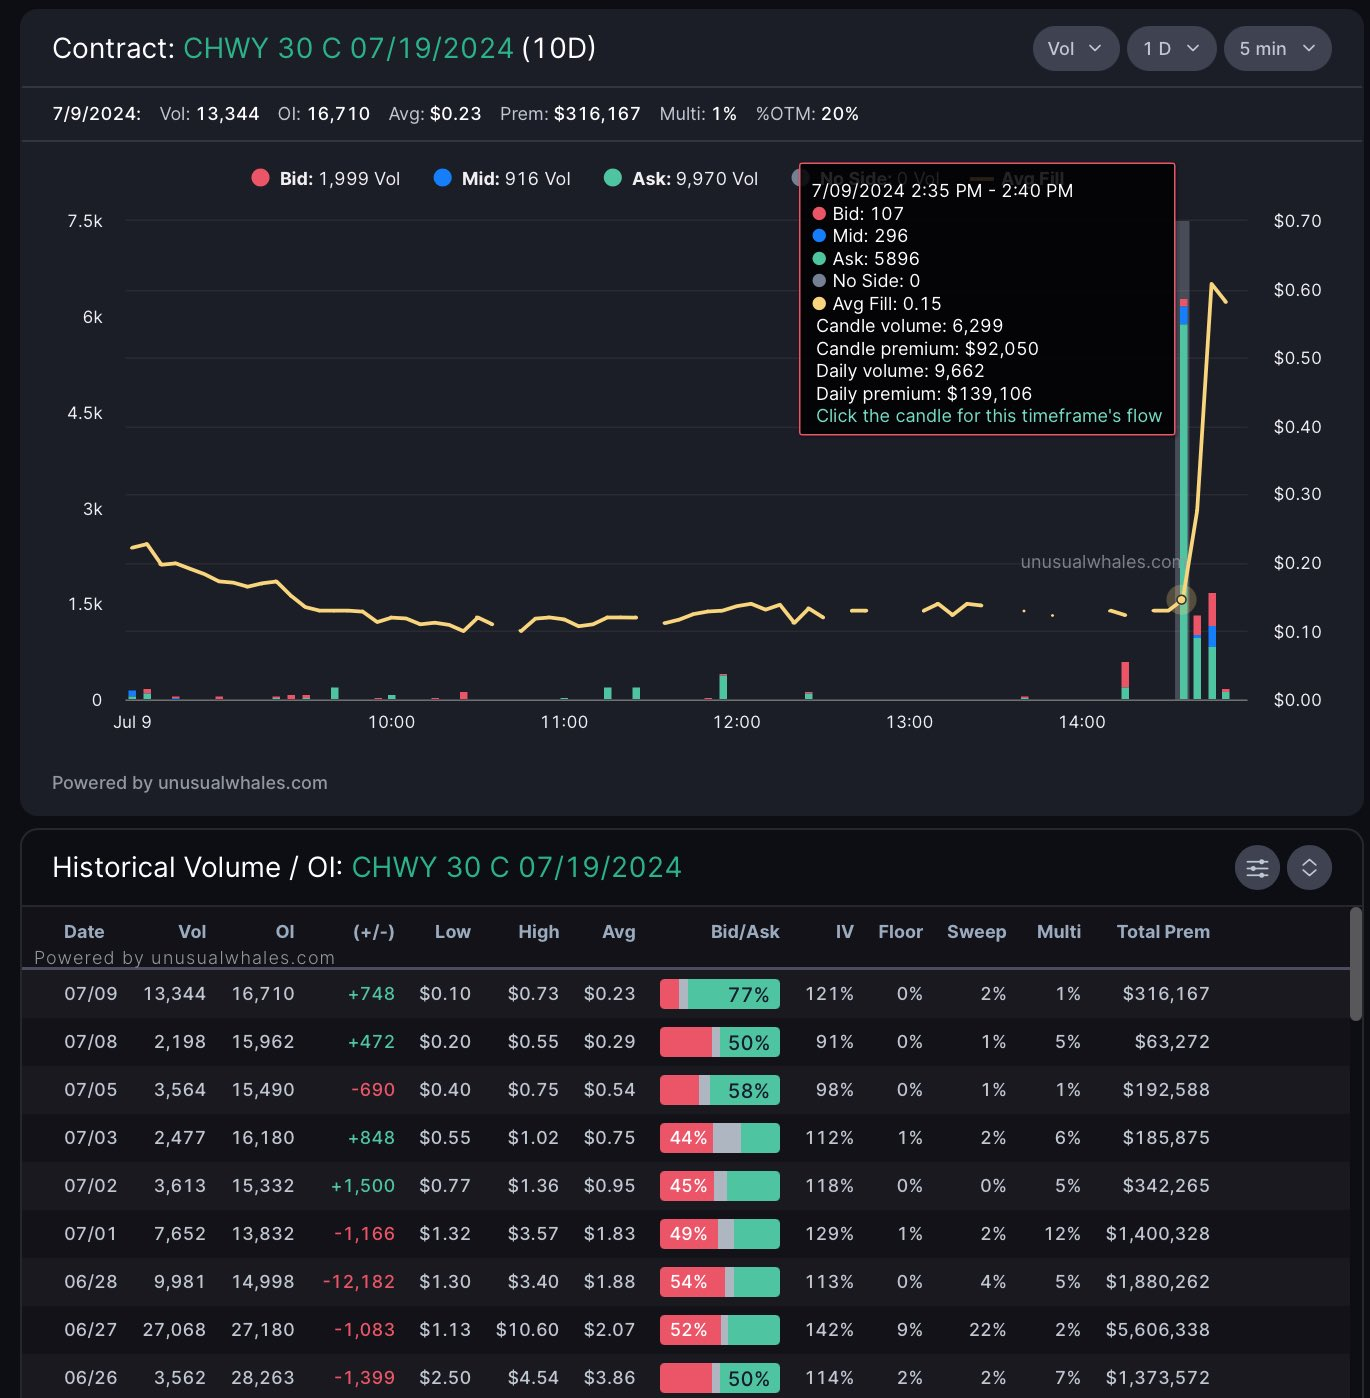Image resolution: width=1370 pixels, height=1398 pixels.
Task: Select the 07/01 date cell
Action: pyautogui.click(x=91, y=1234)
